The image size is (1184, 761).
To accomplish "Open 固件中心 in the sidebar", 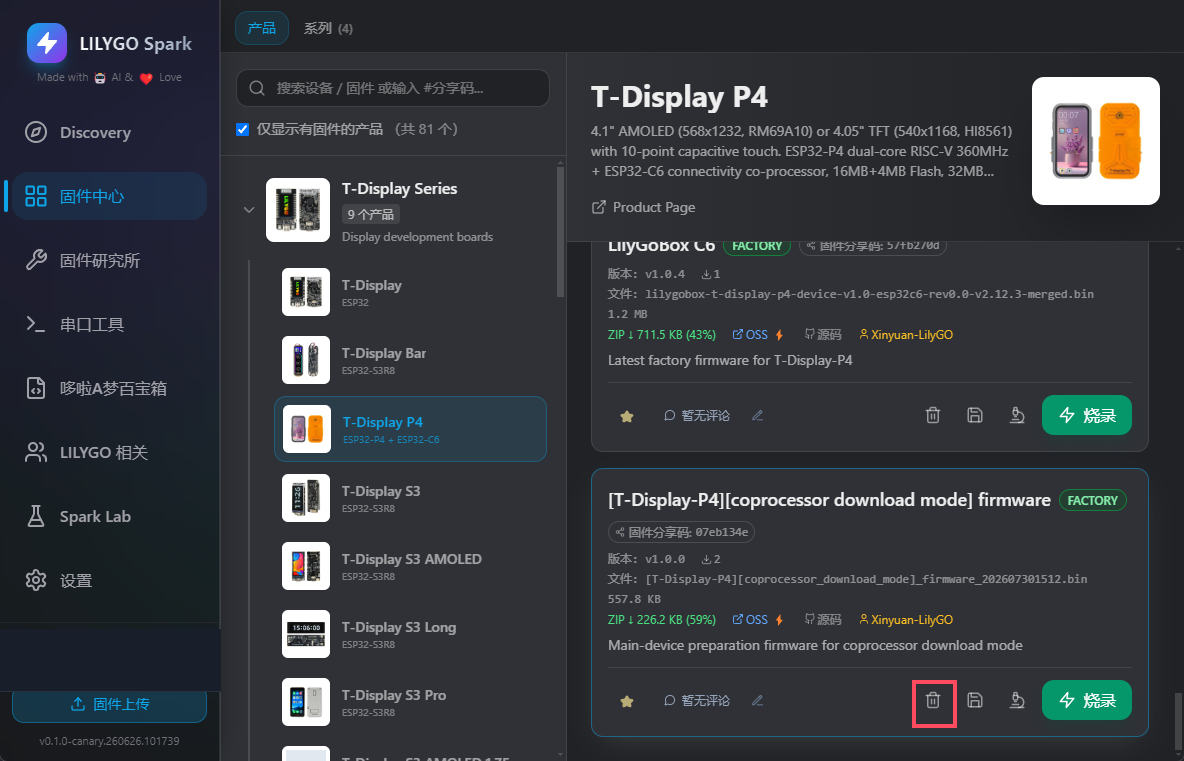I will click(109, 196).
